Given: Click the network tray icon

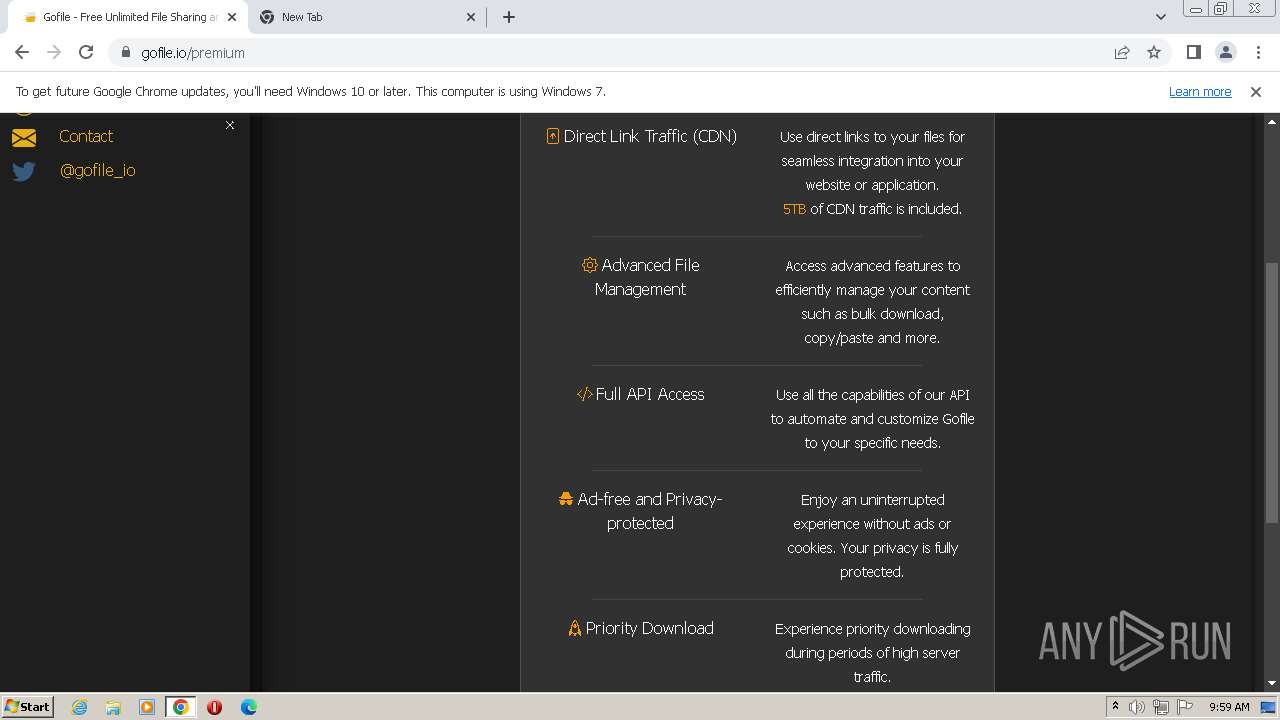Looking at the screenshot, I should click(1161, 707).
